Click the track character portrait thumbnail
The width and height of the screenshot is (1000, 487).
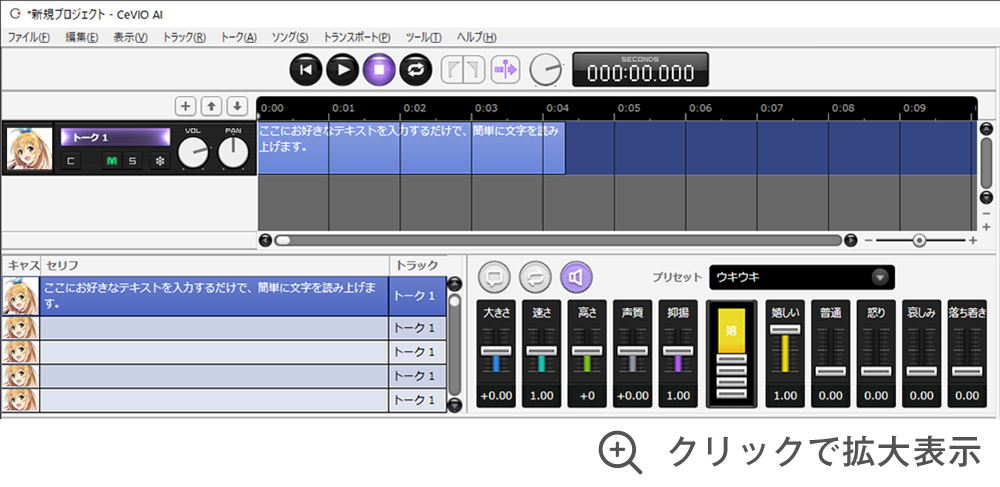[x=29, y=149]
